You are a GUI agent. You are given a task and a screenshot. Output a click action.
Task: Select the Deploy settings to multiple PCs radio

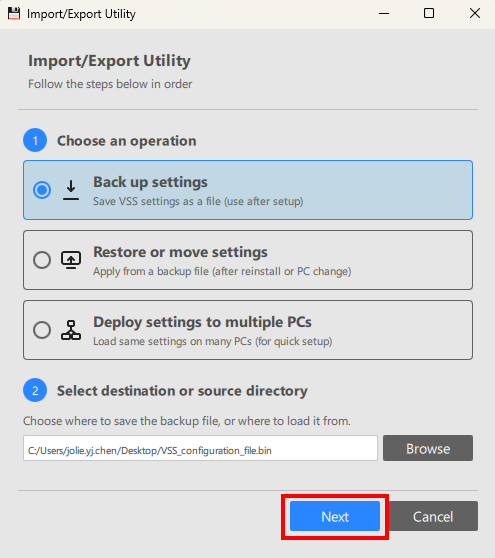[x=42, y=330]
